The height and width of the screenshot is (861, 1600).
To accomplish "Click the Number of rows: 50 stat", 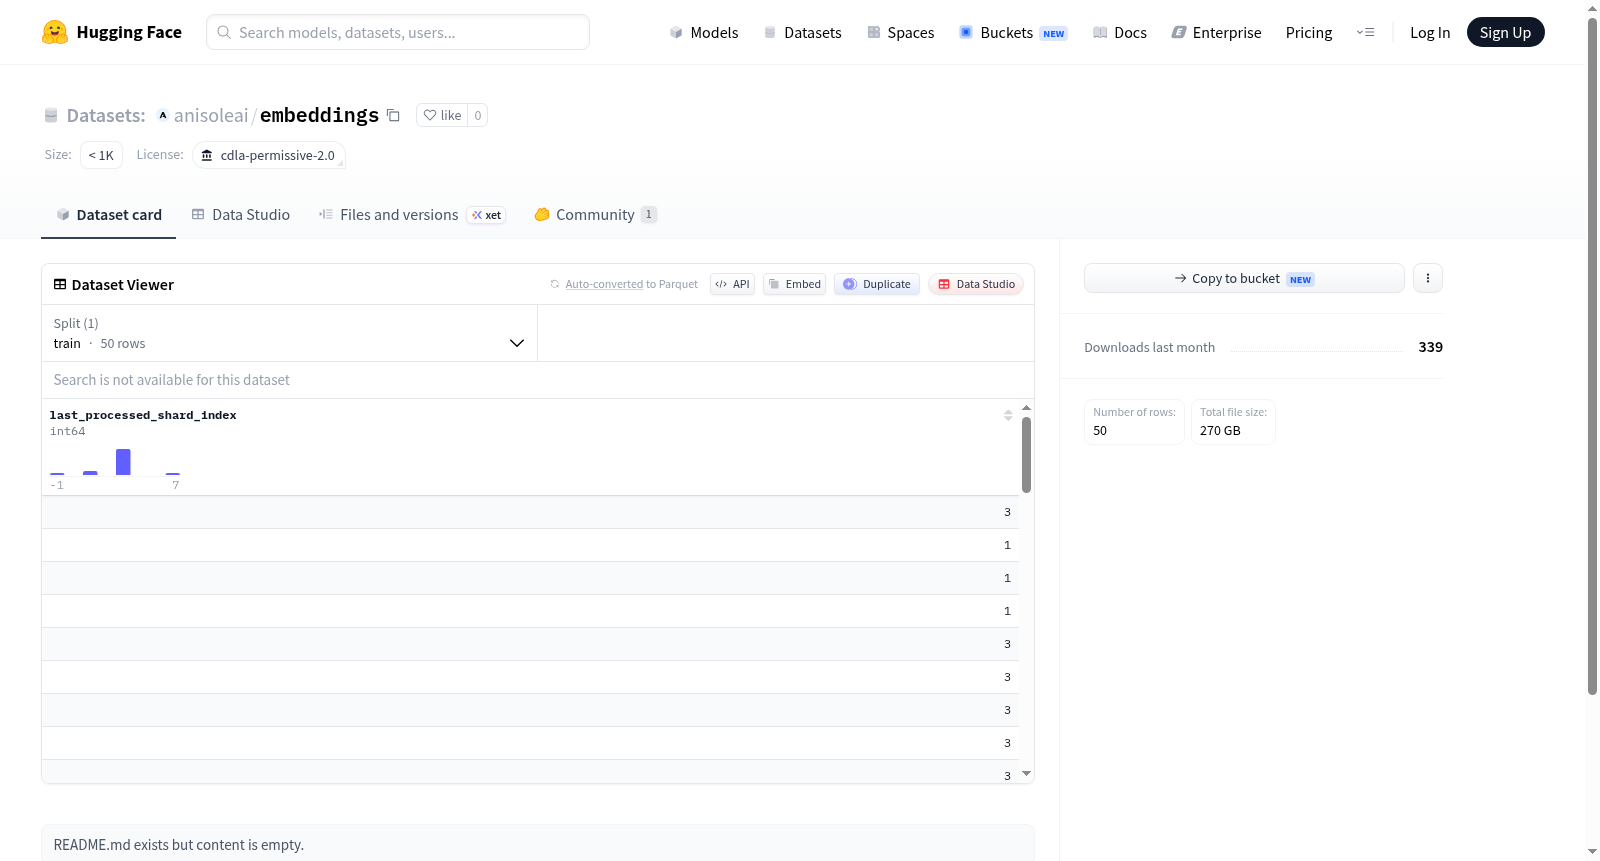I will point(1134,422).
